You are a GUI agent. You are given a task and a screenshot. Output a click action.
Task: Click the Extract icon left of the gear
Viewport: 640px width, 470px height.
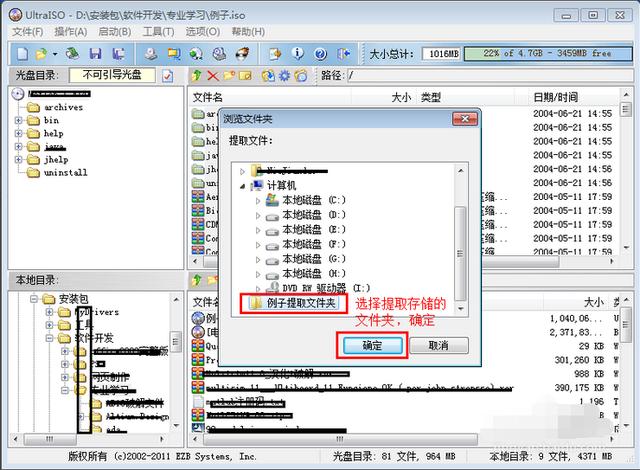click(268, 75)
